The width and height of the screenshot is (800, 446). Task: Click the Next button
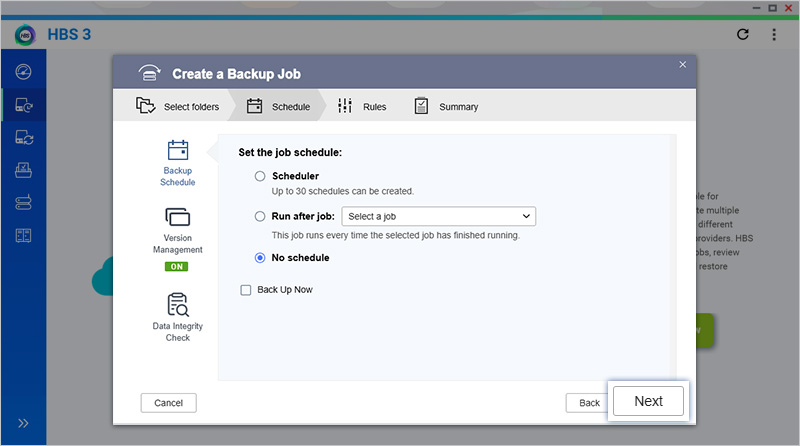[x=648, y=401]
